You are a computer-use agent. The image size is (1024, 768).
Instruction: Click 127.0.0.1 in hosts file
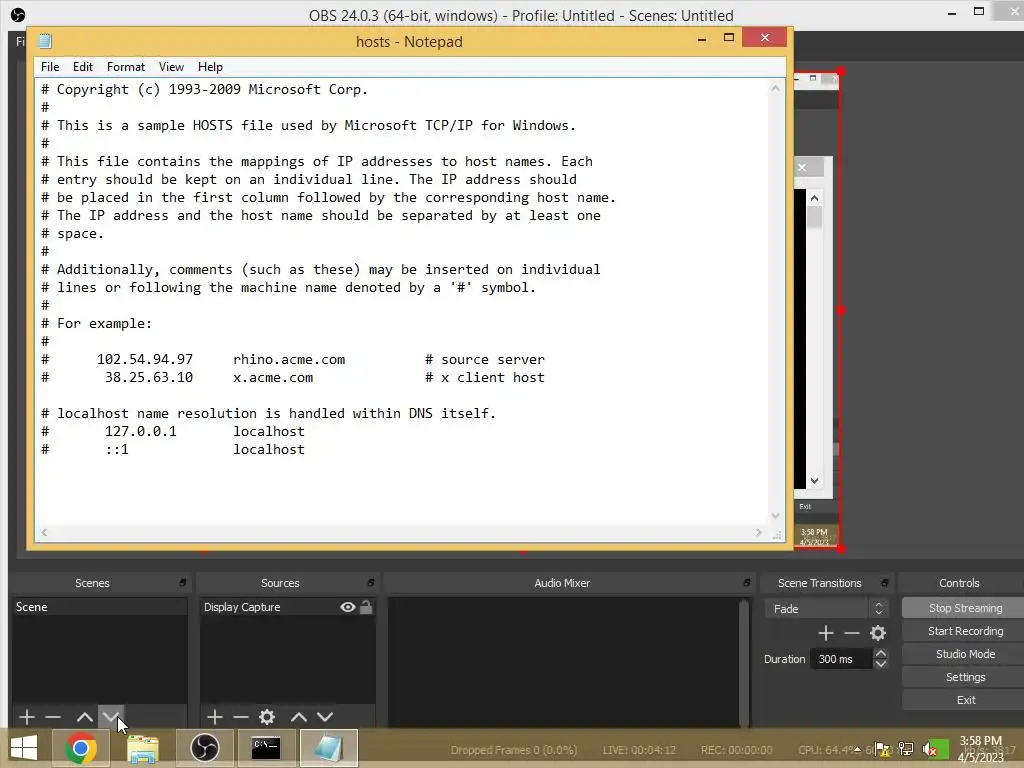140,431
